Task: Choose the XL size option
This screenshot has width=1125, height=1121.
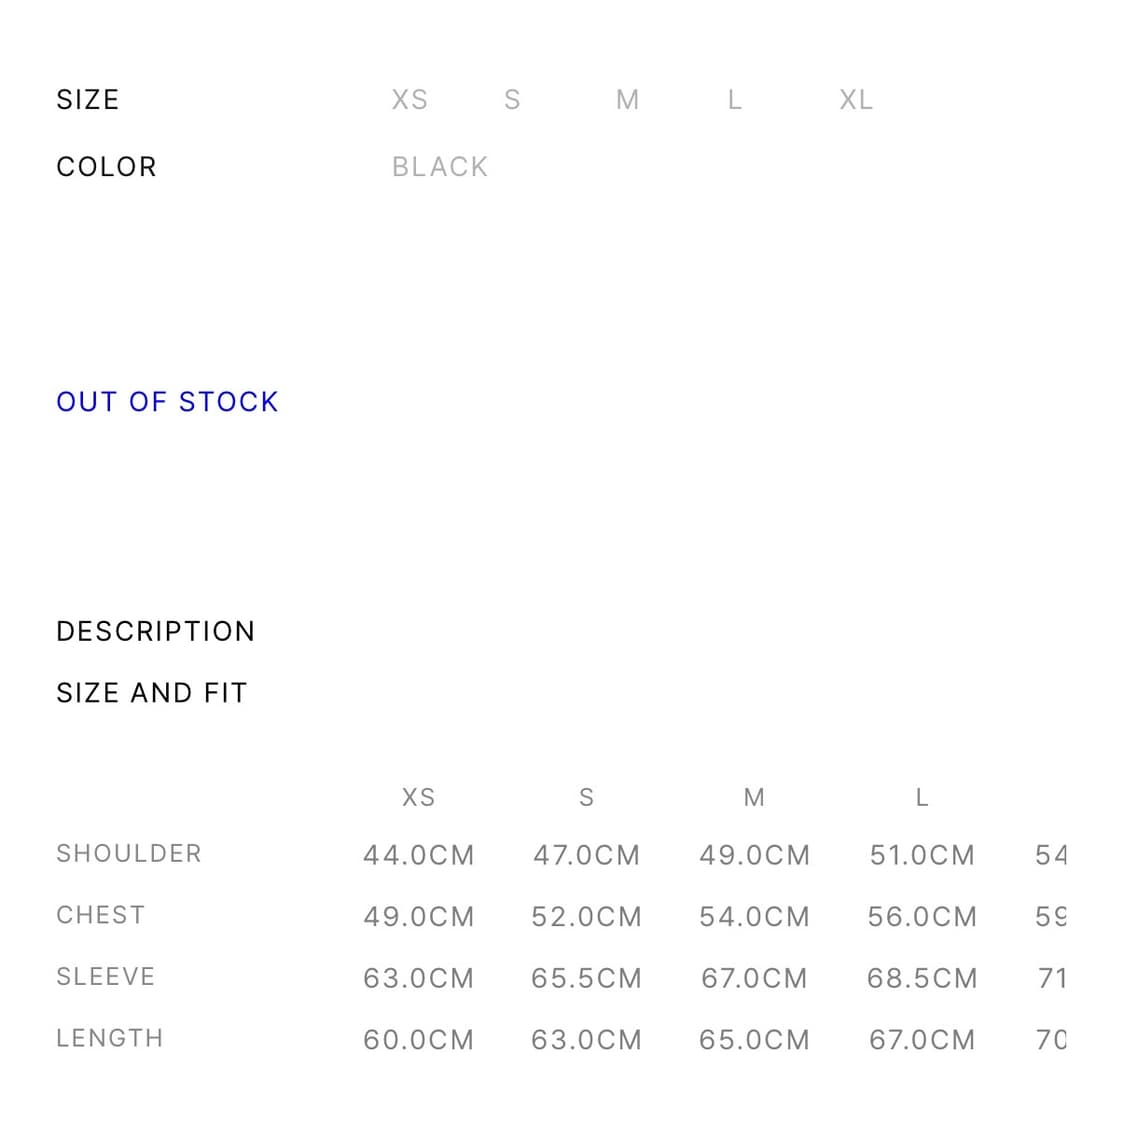Action: coord(856,100)
